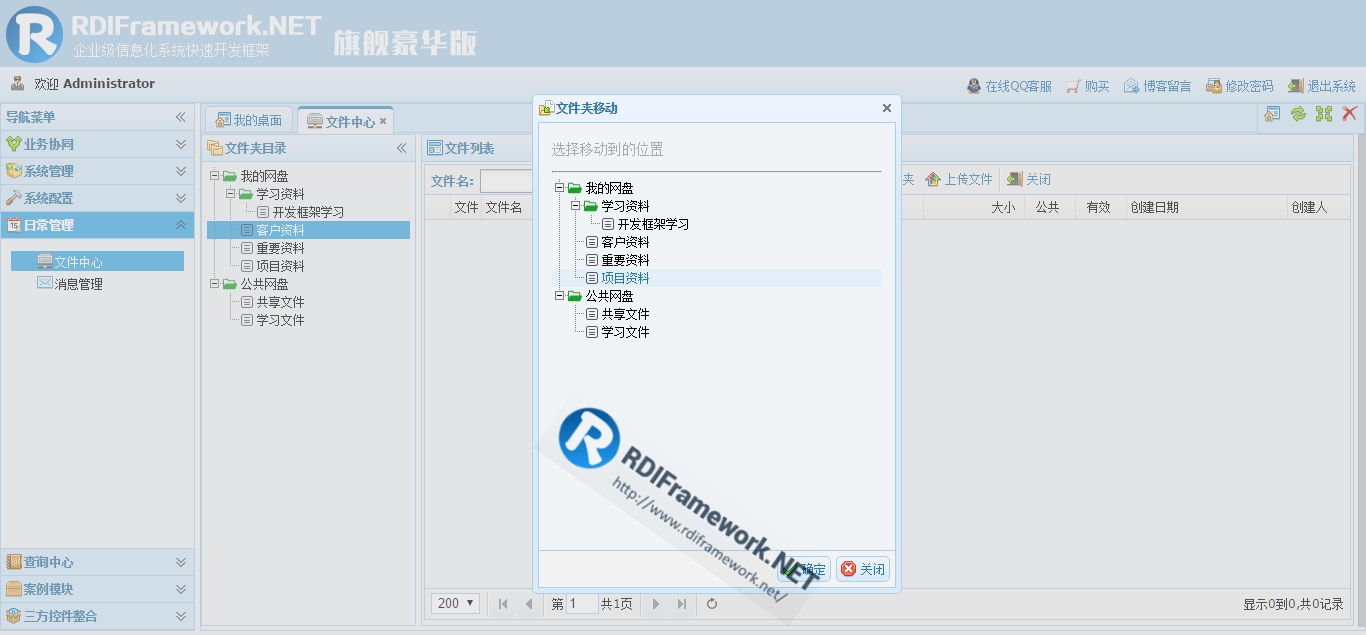Close the 文件夹移动 dialog with X

(886, 108)
